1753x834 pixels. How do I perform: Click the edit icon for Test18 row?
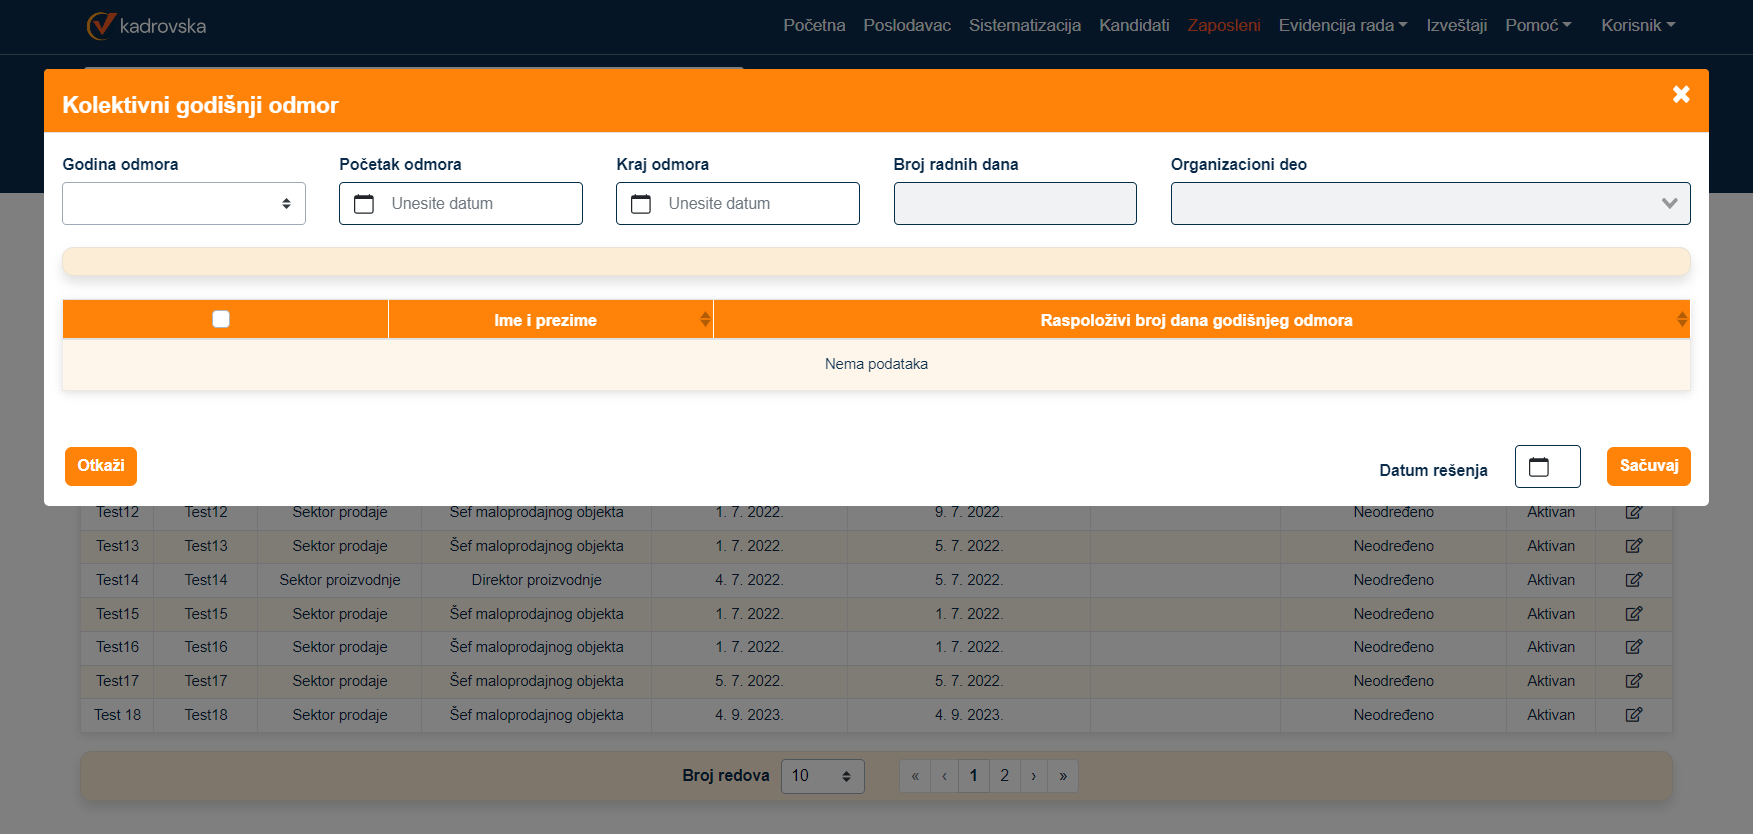pos(1633,715)
